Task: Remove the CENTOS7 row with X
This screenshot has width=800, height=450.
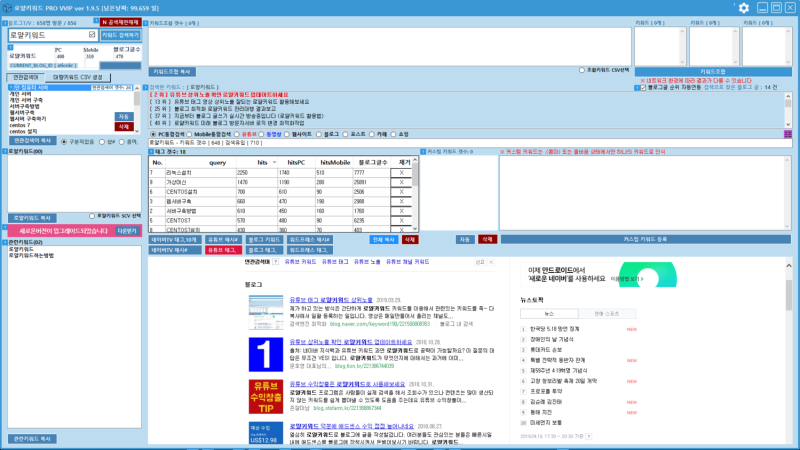Action: pos(401,220)
